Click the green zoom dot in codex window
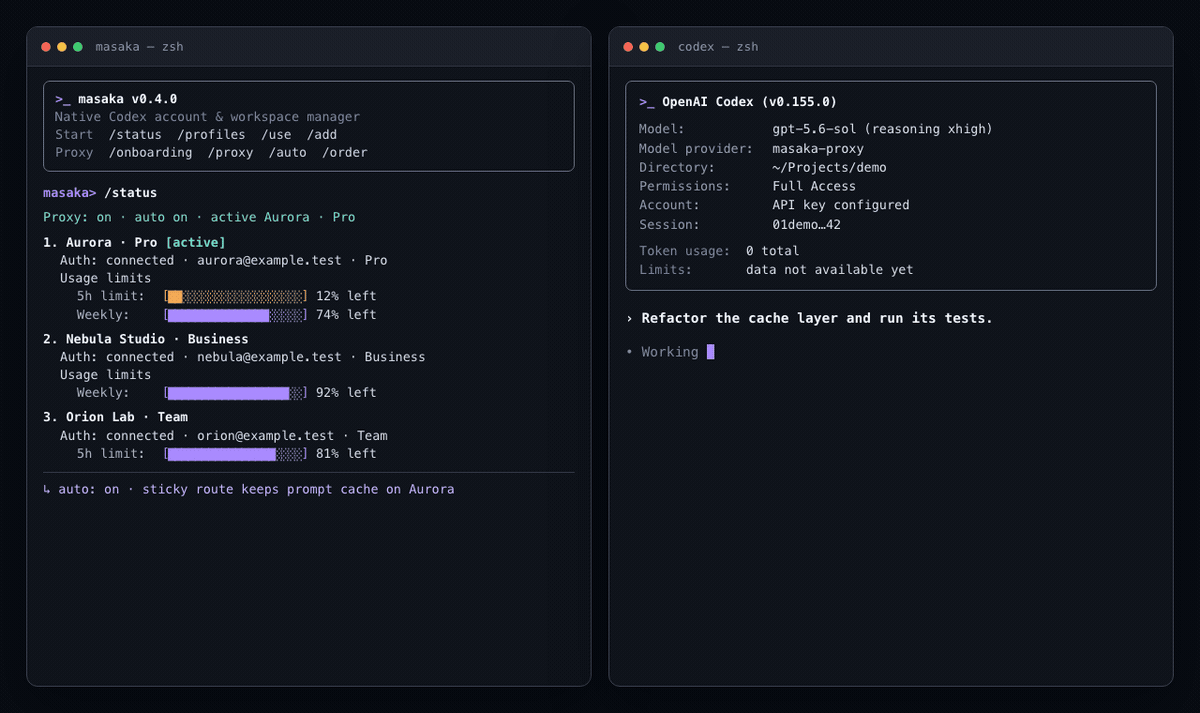 click(660, 47)
